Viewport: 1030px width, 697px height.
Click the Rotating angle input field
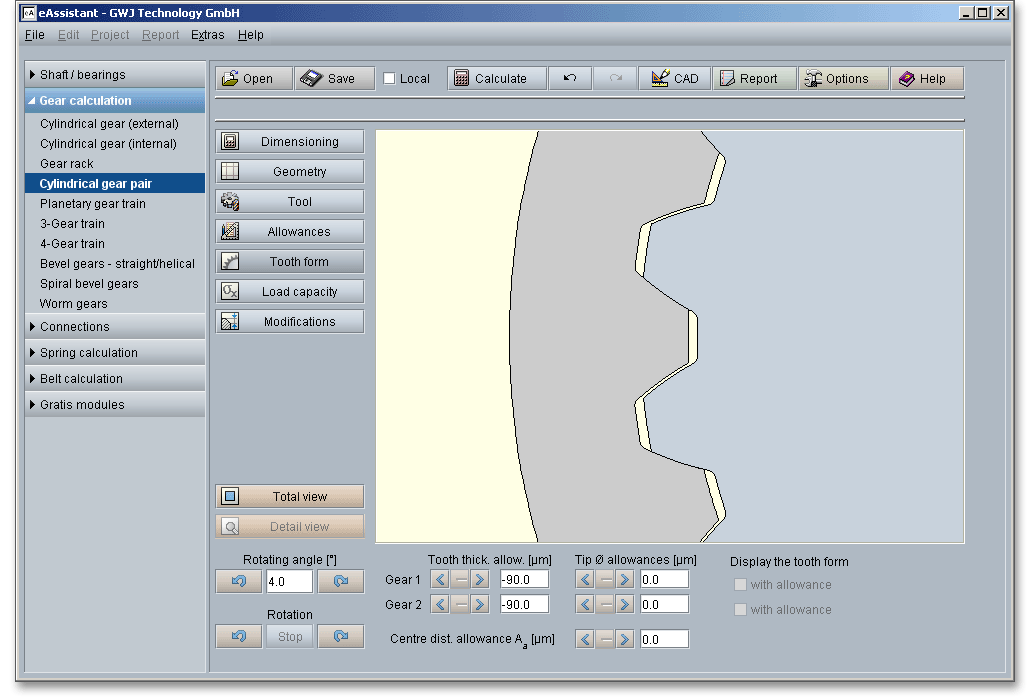pyautogui.click(x=289, y=582)
